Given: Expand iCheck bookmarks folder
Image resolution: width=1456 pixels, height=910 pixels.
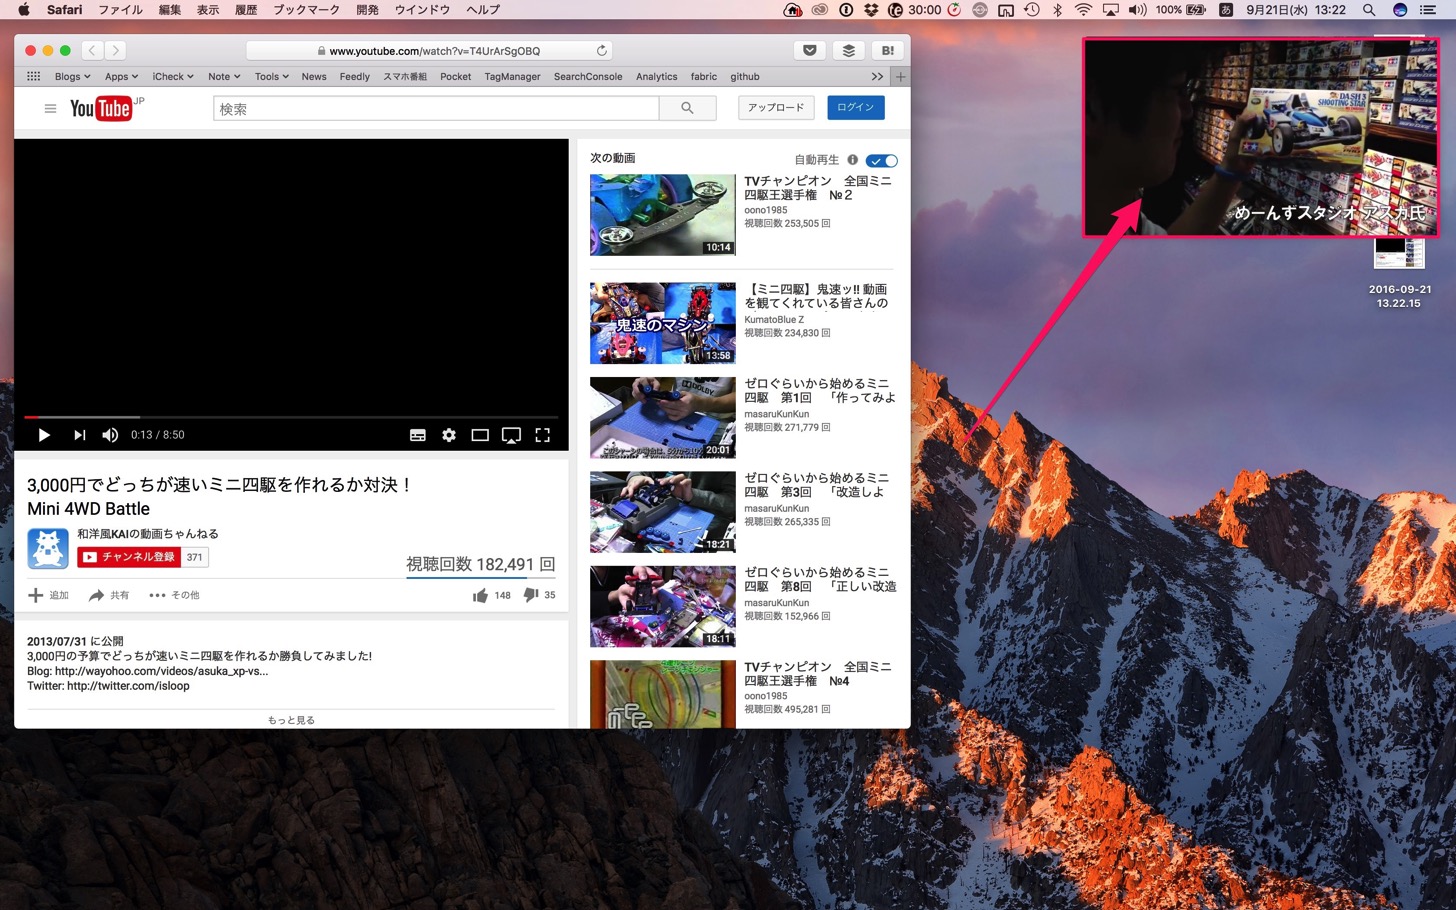Looking at the screenshot, I should (x=173, y=76).
